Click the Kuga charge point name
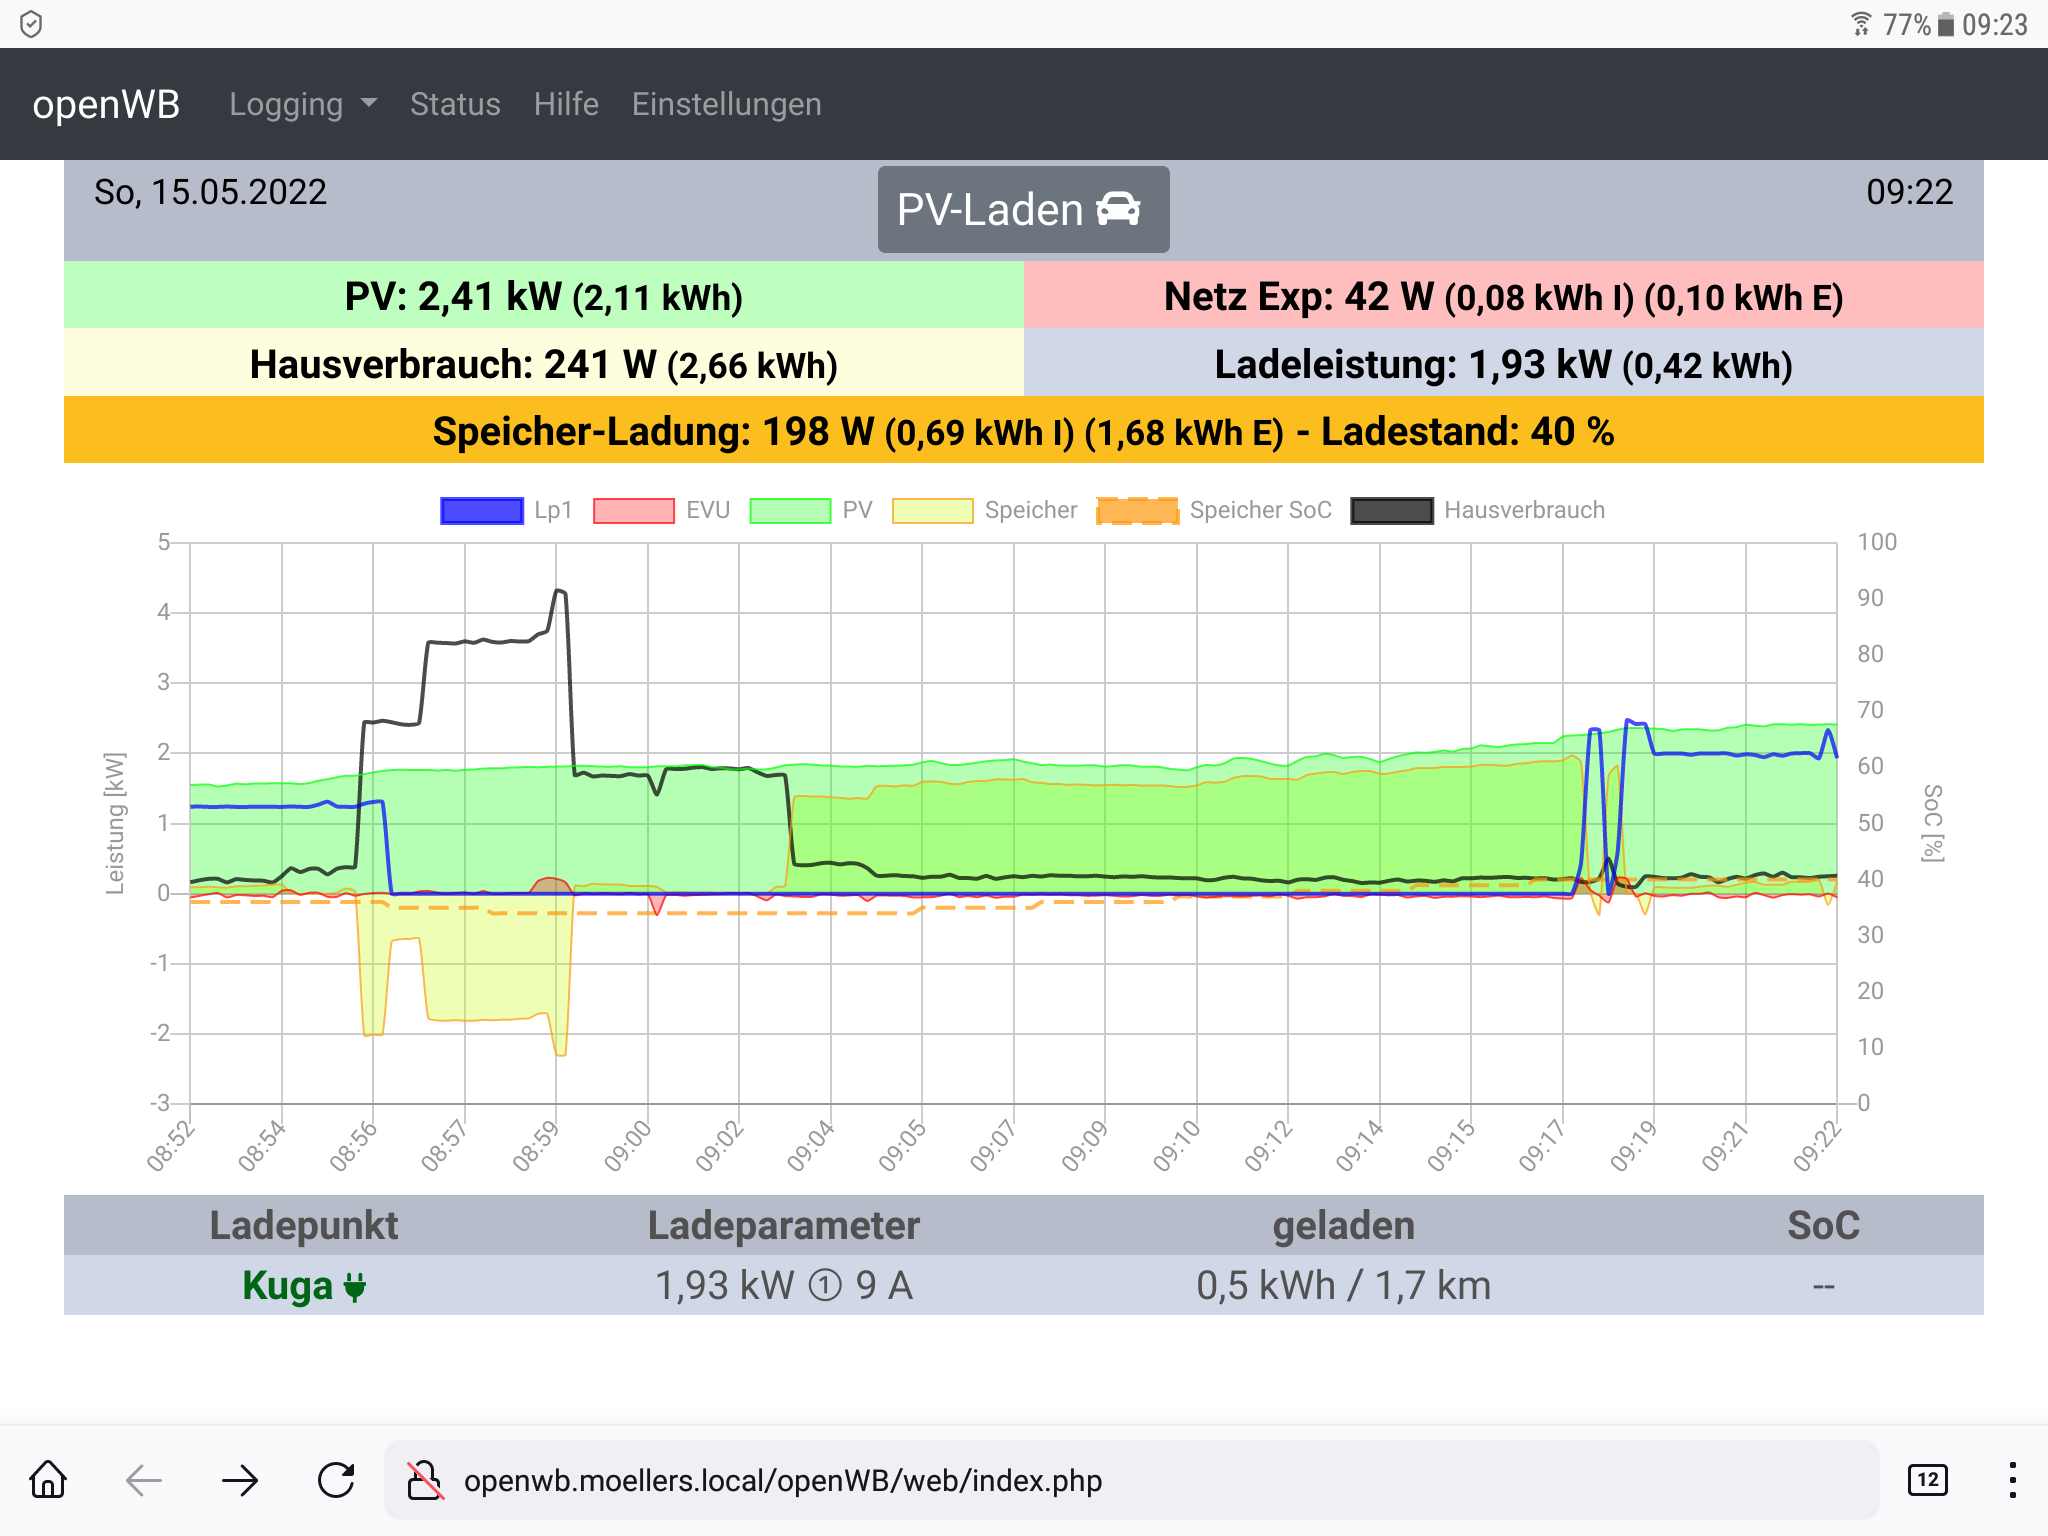2048x1536 pixels. pos(288,1285)
